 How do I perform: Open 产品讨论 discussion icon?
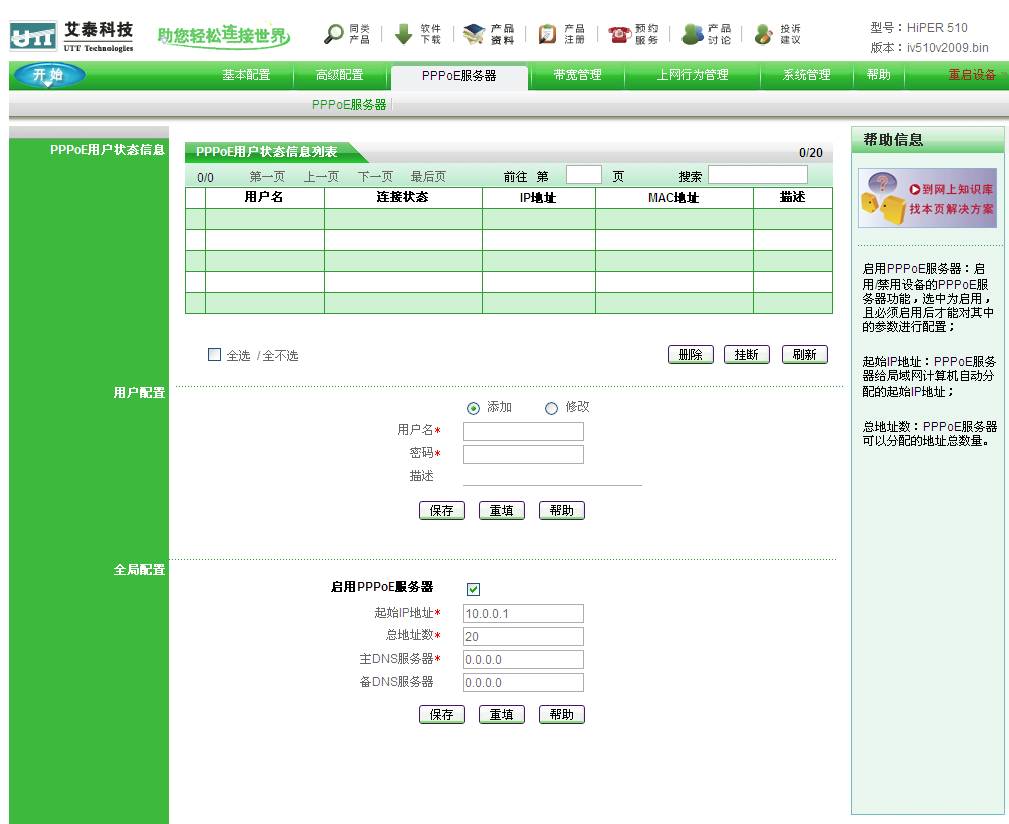[x=692, y=35]
